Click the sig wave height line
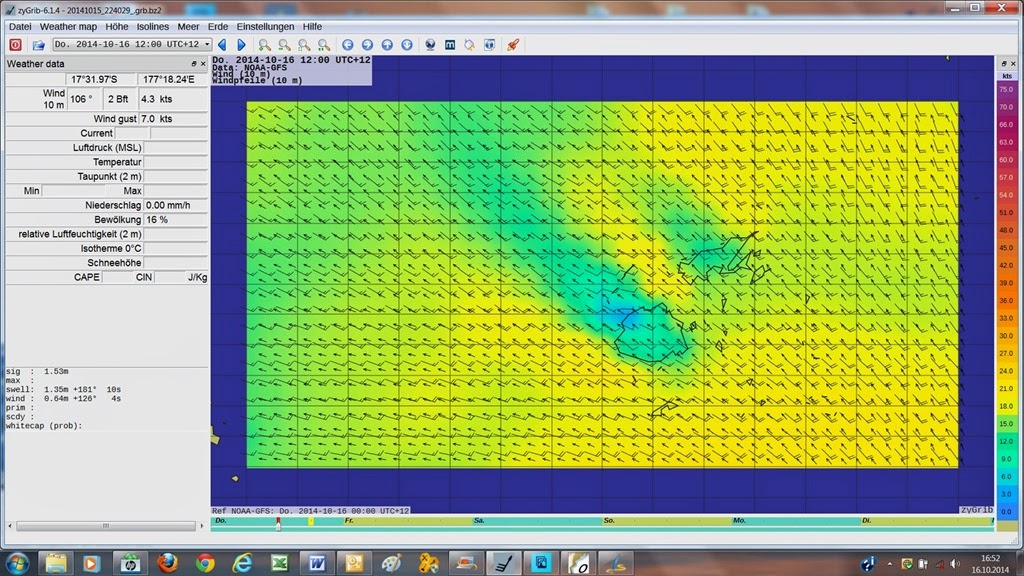1024x576 pixels. pyautogui.click(x=37, y=371)
